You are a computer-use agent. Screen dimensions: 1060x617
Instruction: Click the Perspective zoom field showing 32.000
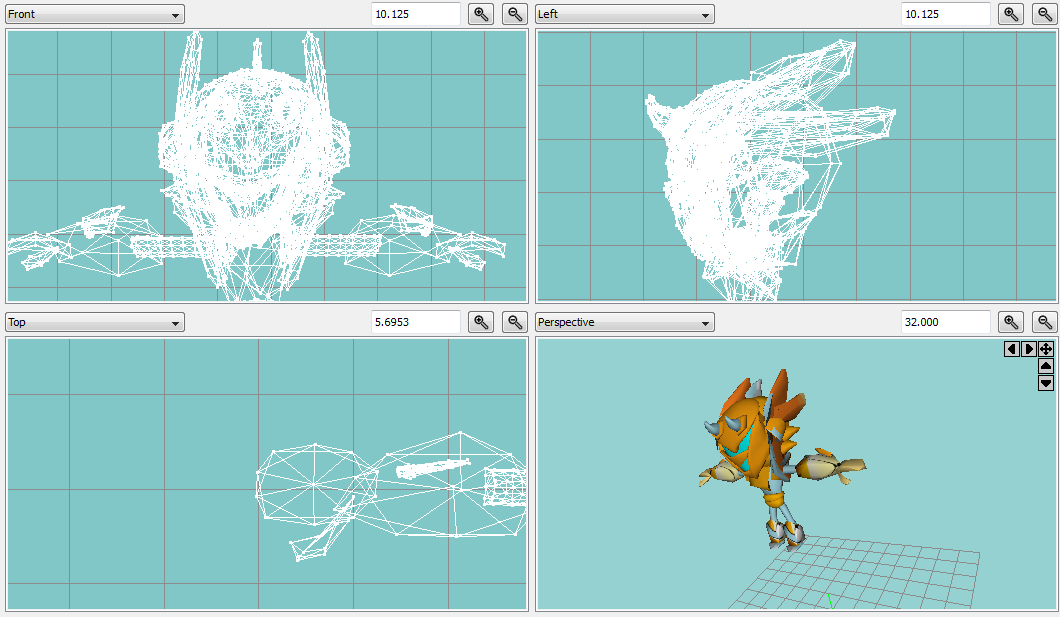click(x=946, y=322)
